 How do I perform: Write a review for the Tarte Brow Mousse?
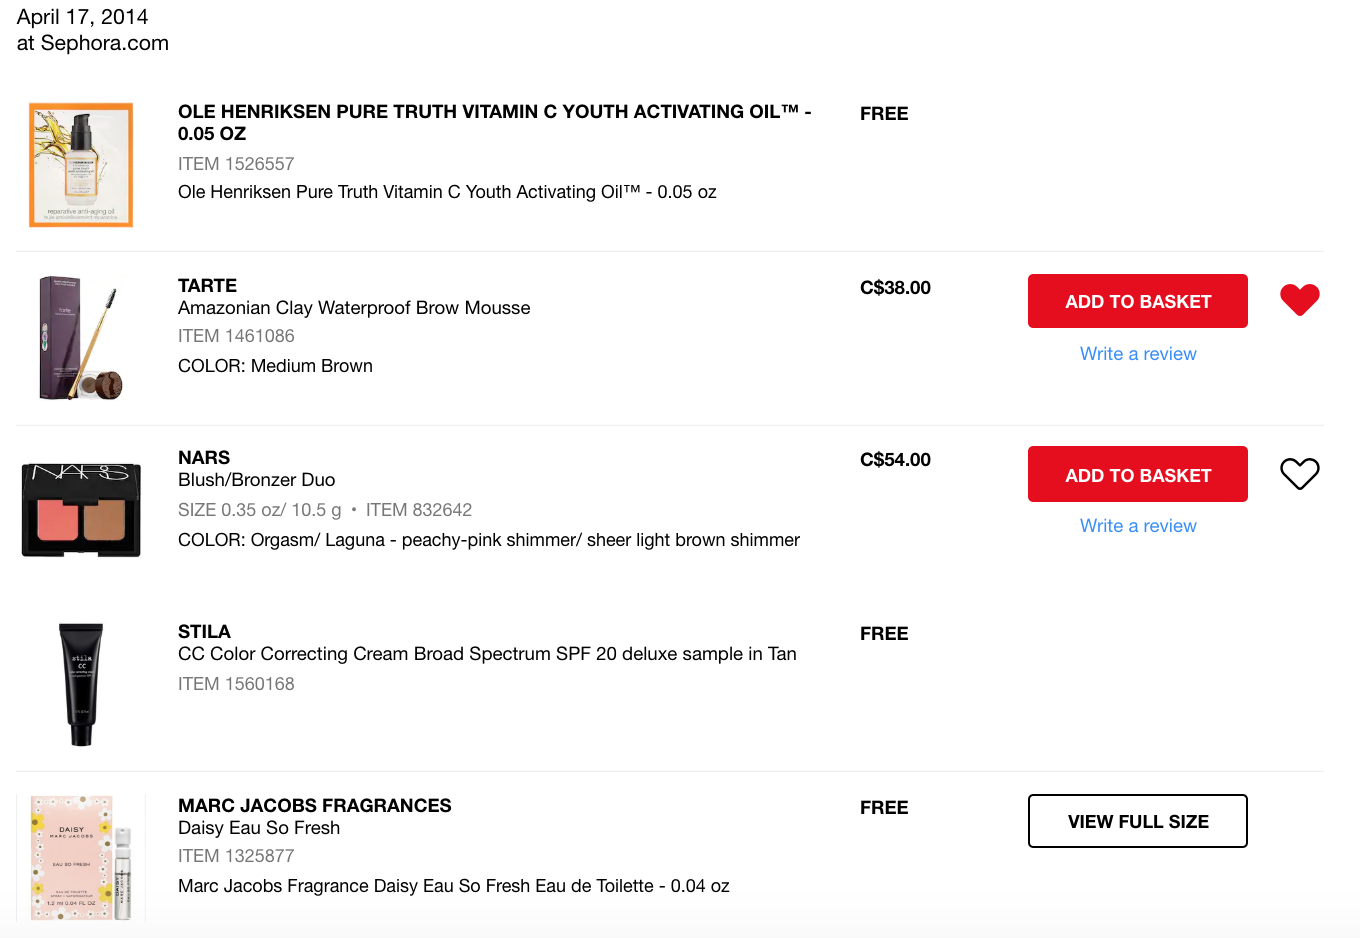coord(1137,353)
